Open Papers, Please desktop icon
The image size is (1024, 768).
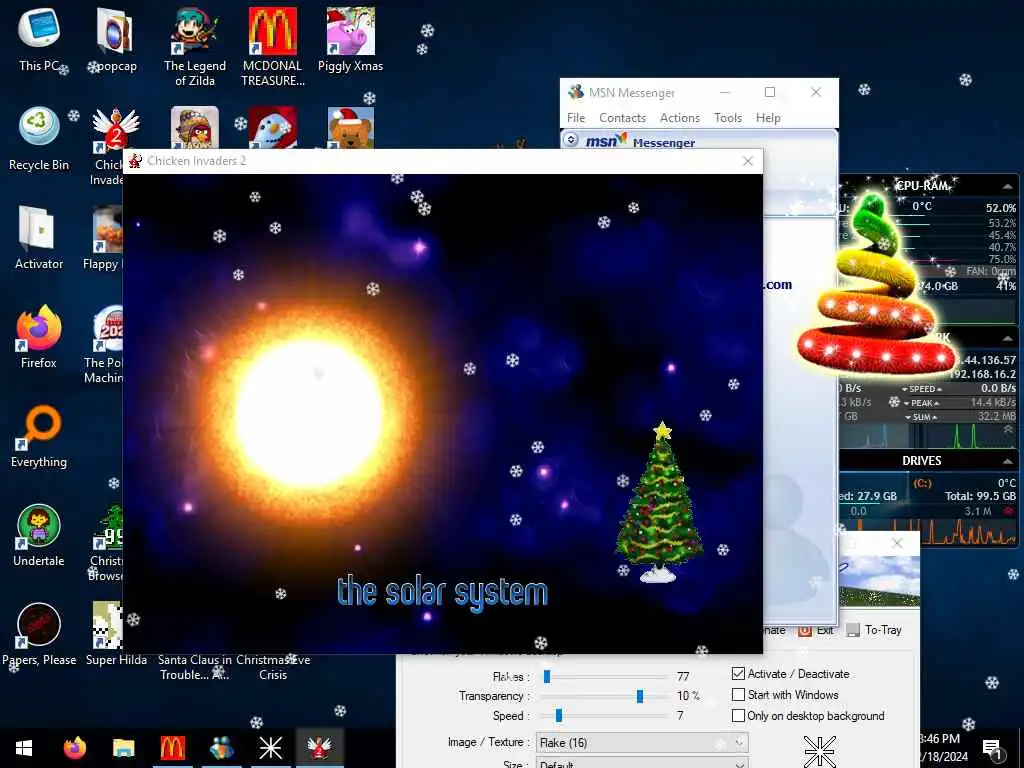(39, 633)
